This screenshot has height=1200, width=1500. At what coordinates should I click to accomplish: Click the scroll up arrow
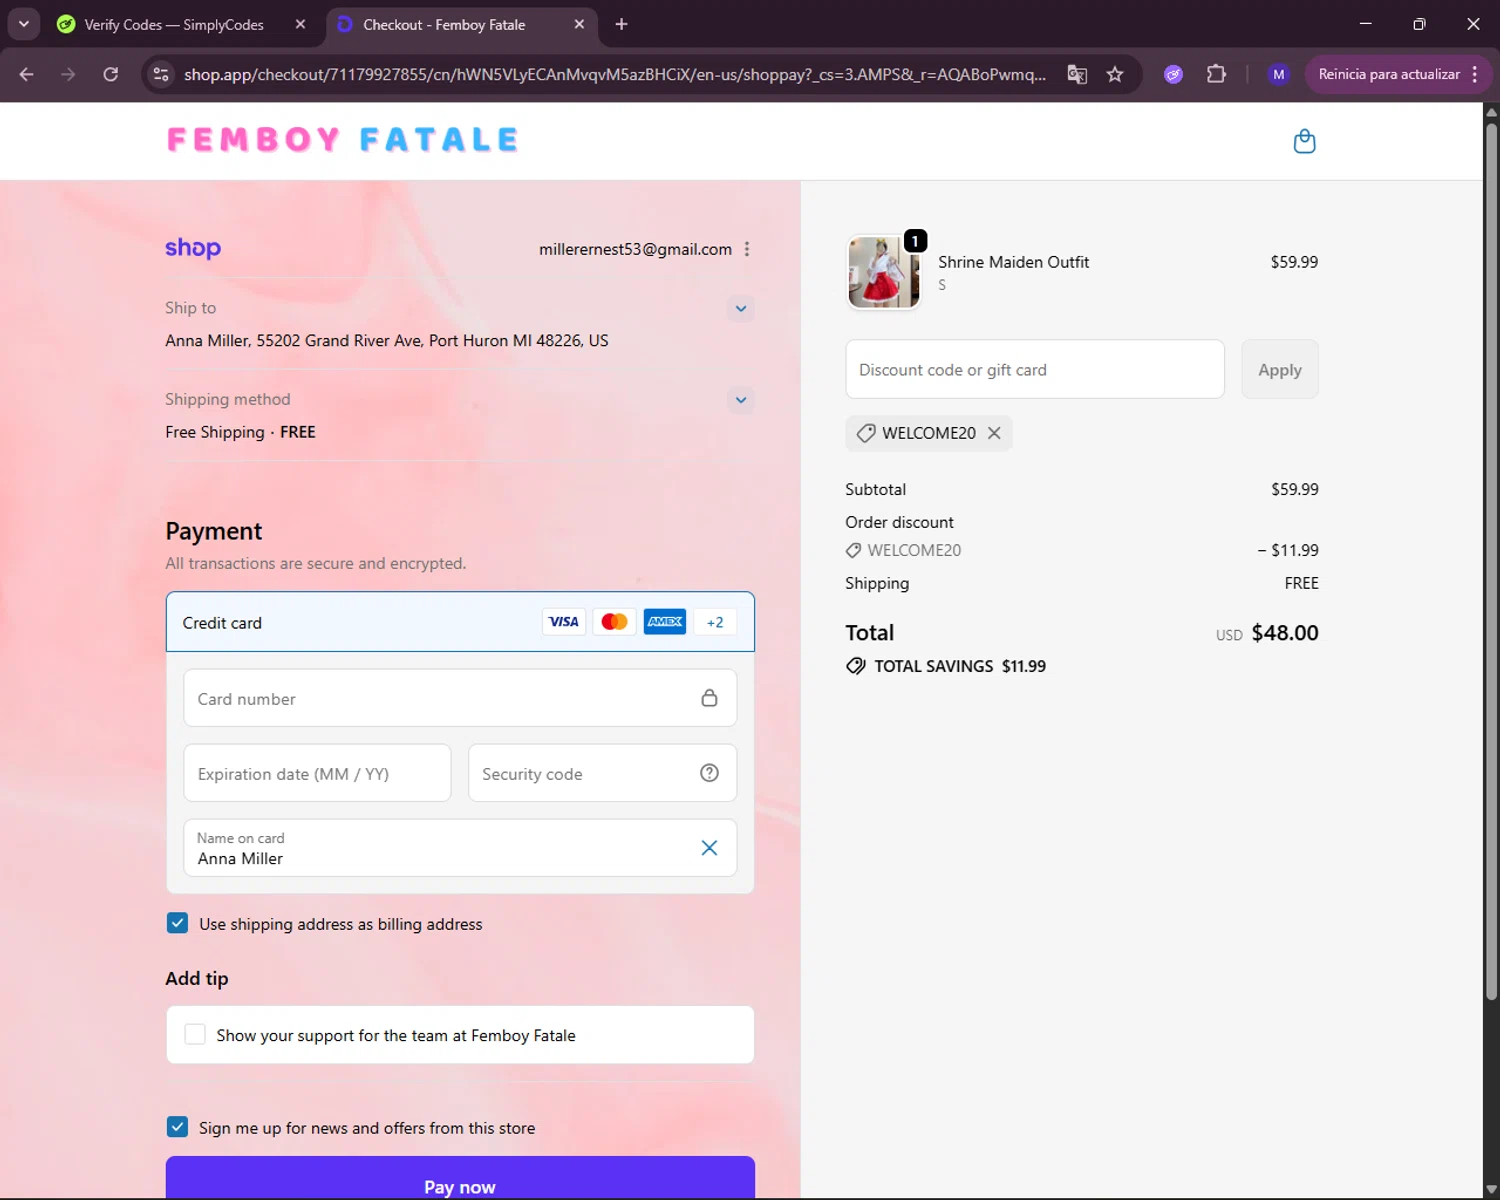point(1491,111)
